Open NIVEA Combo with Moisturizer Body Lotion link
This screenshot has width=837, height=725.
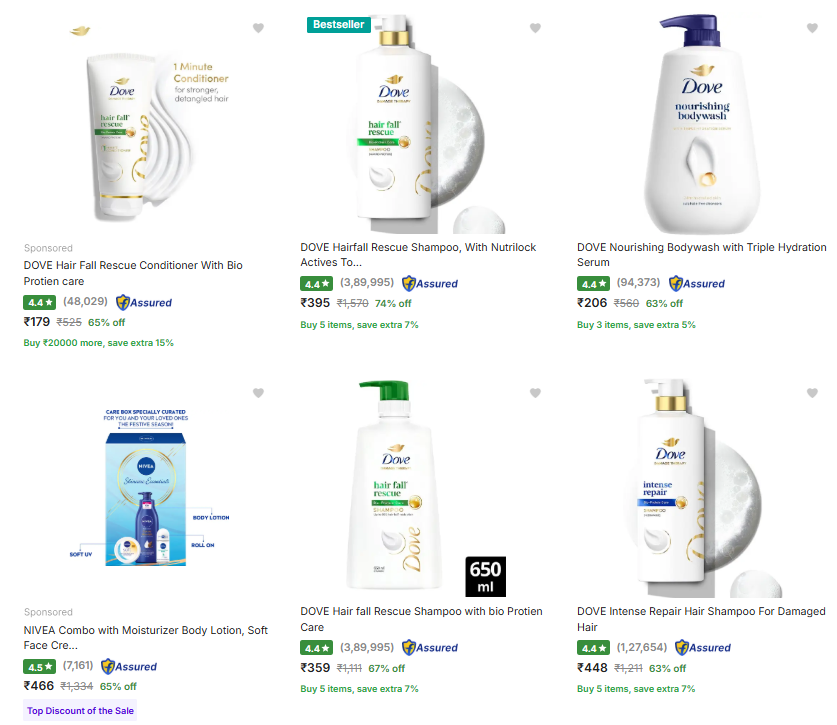click(145, 637)
